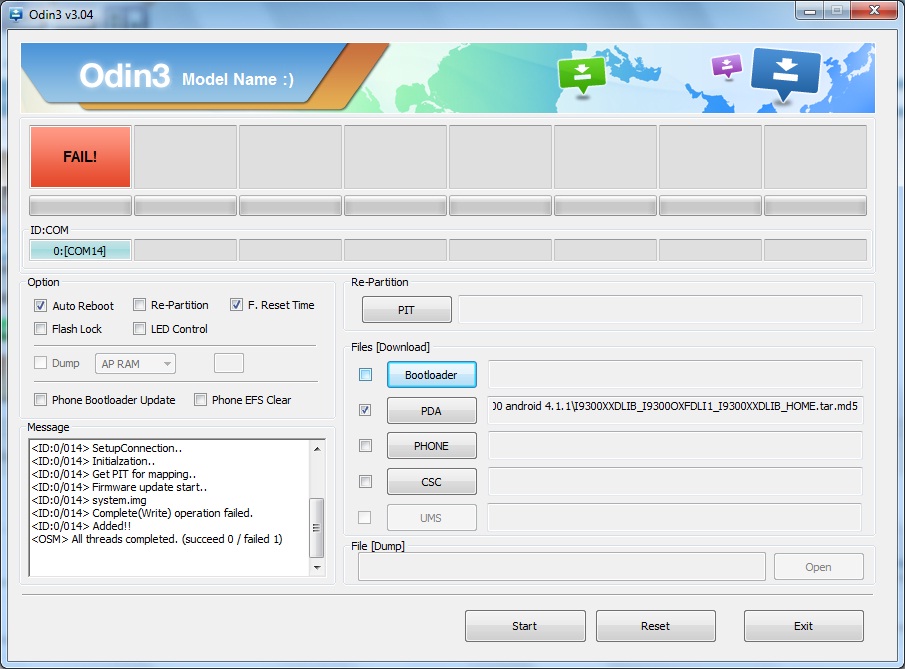Click the 'Get PIT for mapping..' log line

tap(114, 474)
